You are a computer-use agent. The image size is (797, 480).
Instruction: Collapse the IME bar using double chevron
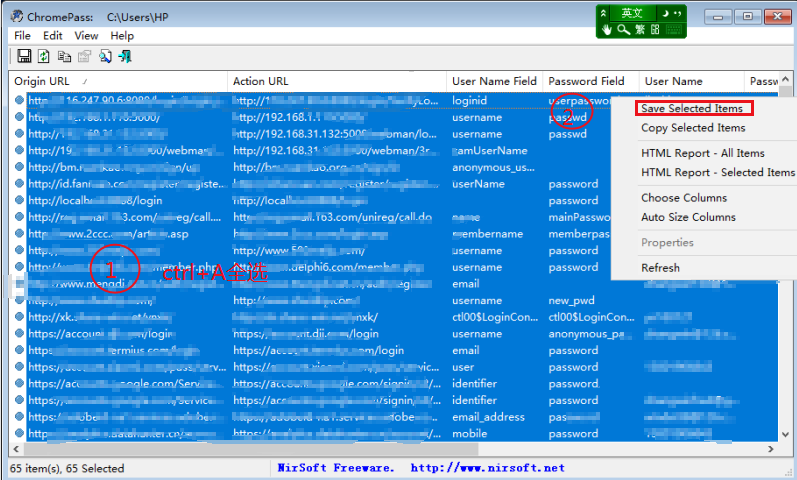603,14
